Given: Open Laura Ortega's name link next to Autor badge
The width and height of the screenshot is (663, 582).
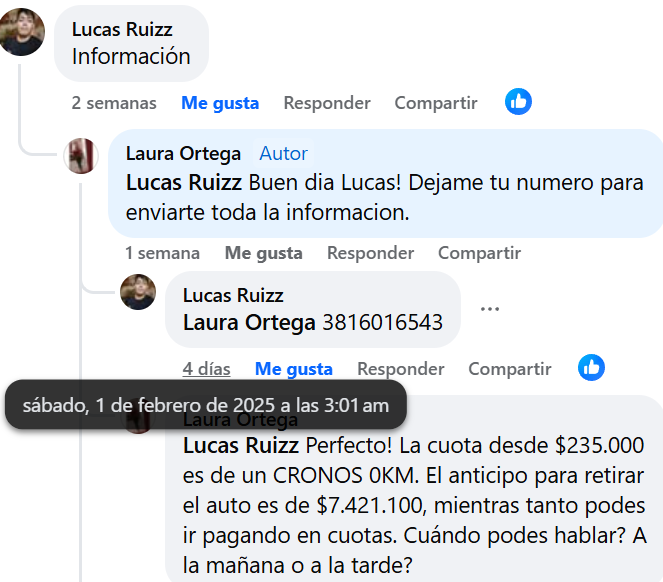Looking at the screenshot, I should tap(183, 153).
